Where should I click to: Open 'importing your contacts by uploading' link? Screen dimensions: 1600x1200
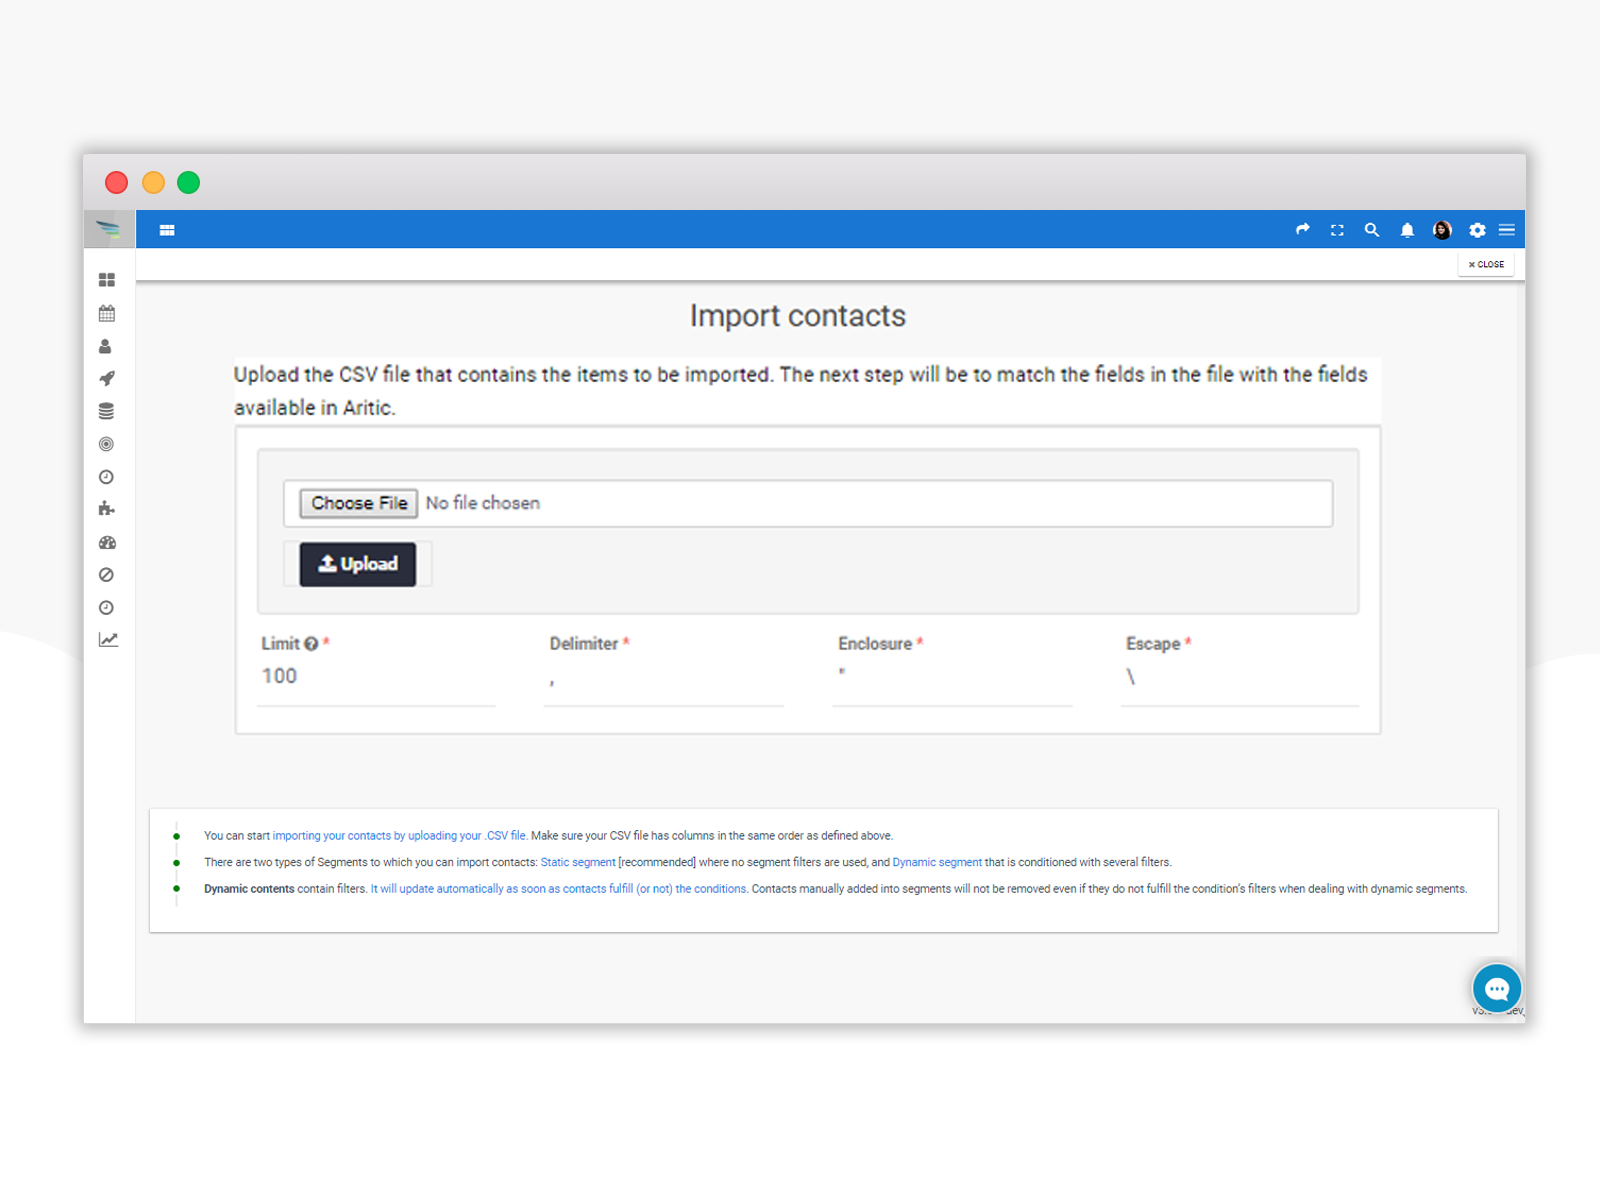click(400, 836)
